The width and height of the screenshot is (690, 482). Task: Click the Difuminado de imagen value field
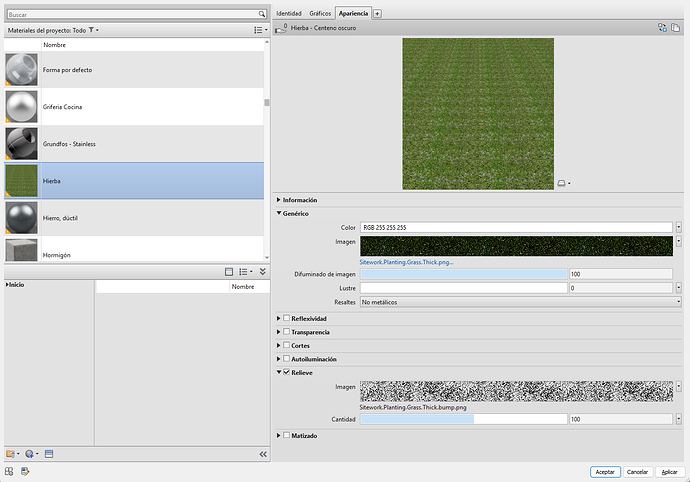pyautogui.click(x=620, y=274)
